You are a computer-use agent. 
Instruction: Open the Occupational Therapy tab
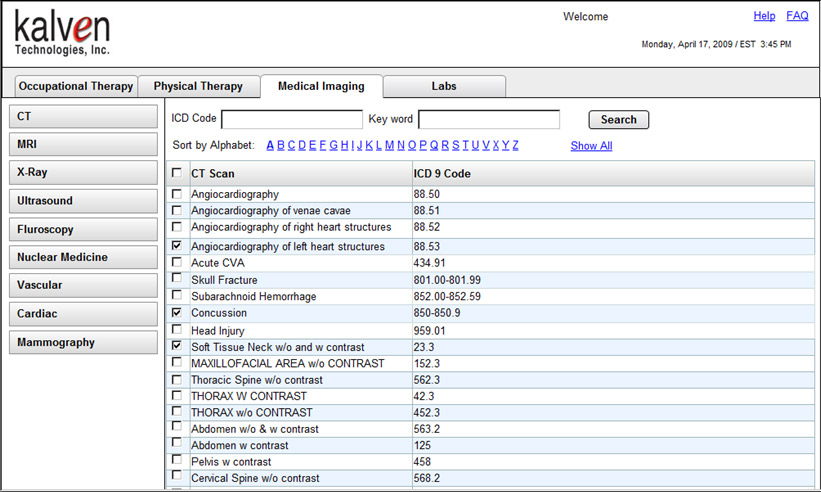click(76, 87)
